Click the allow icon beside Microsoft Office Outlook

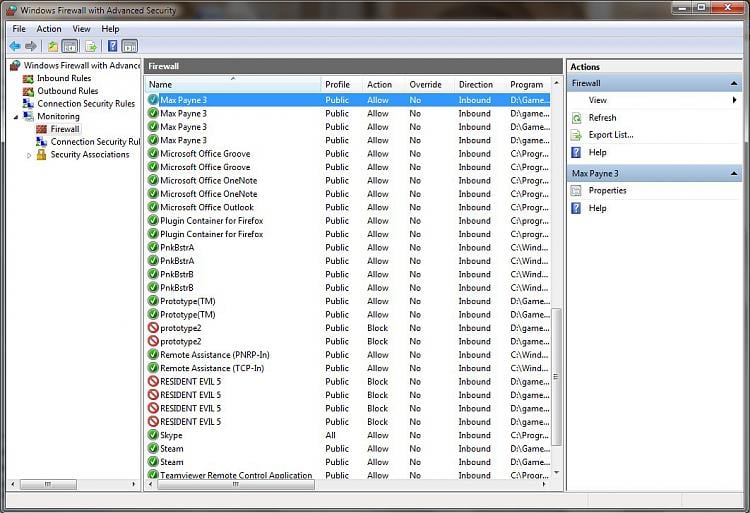point(153,207)
